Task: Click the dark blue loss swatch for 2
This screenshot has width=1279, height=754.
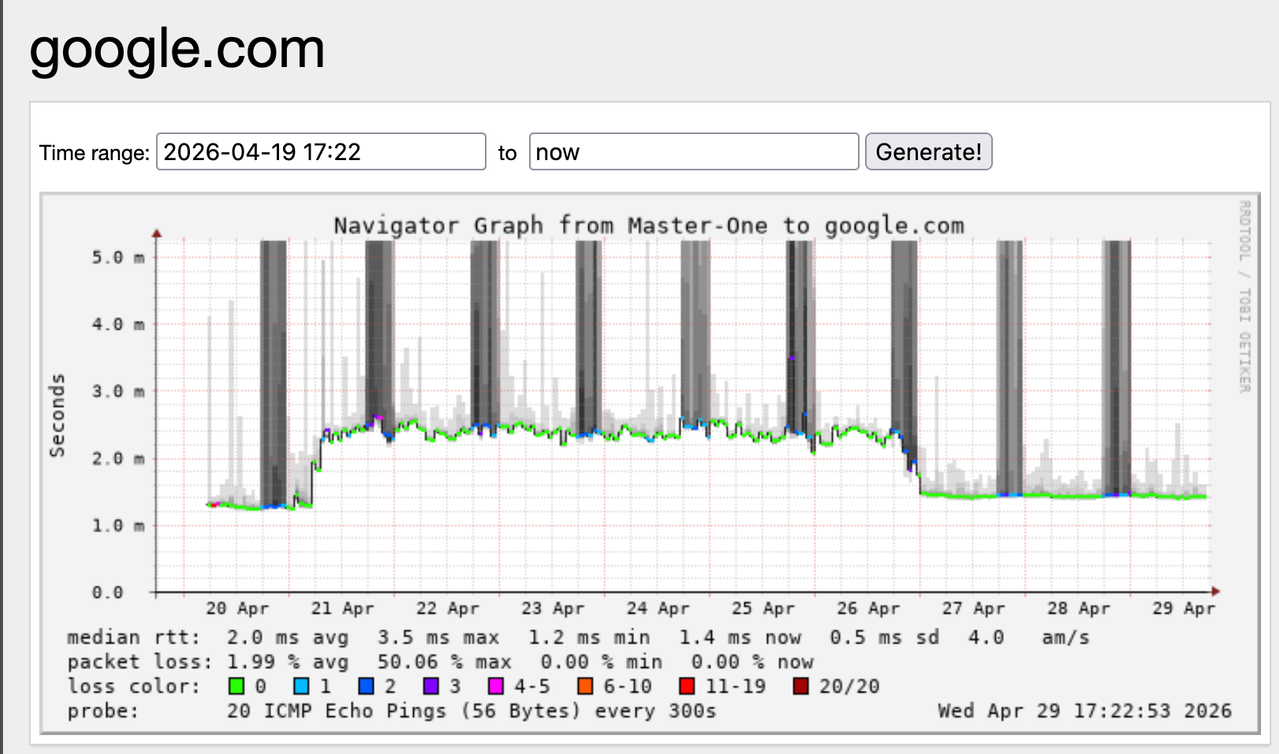Action: tap(364, 687)
